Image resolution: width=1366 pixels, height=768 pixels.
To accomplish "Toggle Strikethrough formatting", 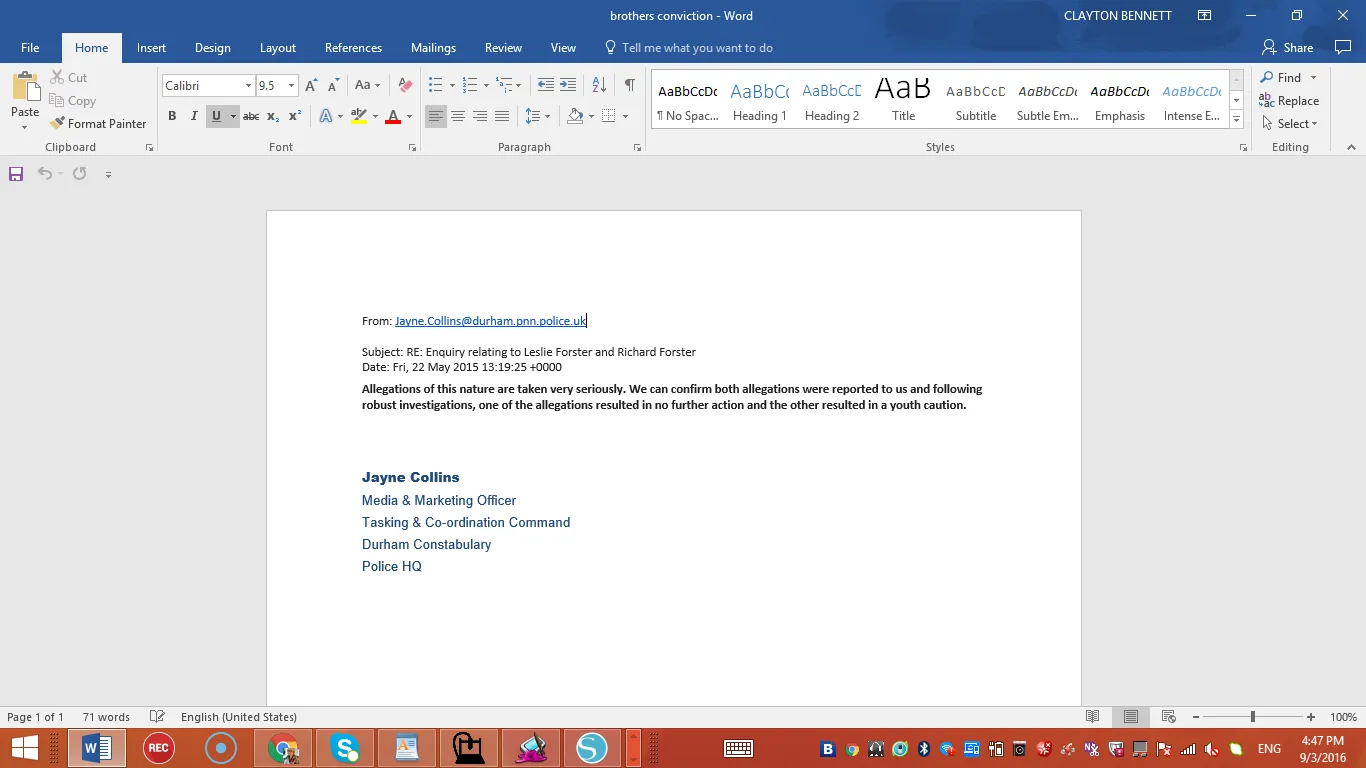I will 251,116.
